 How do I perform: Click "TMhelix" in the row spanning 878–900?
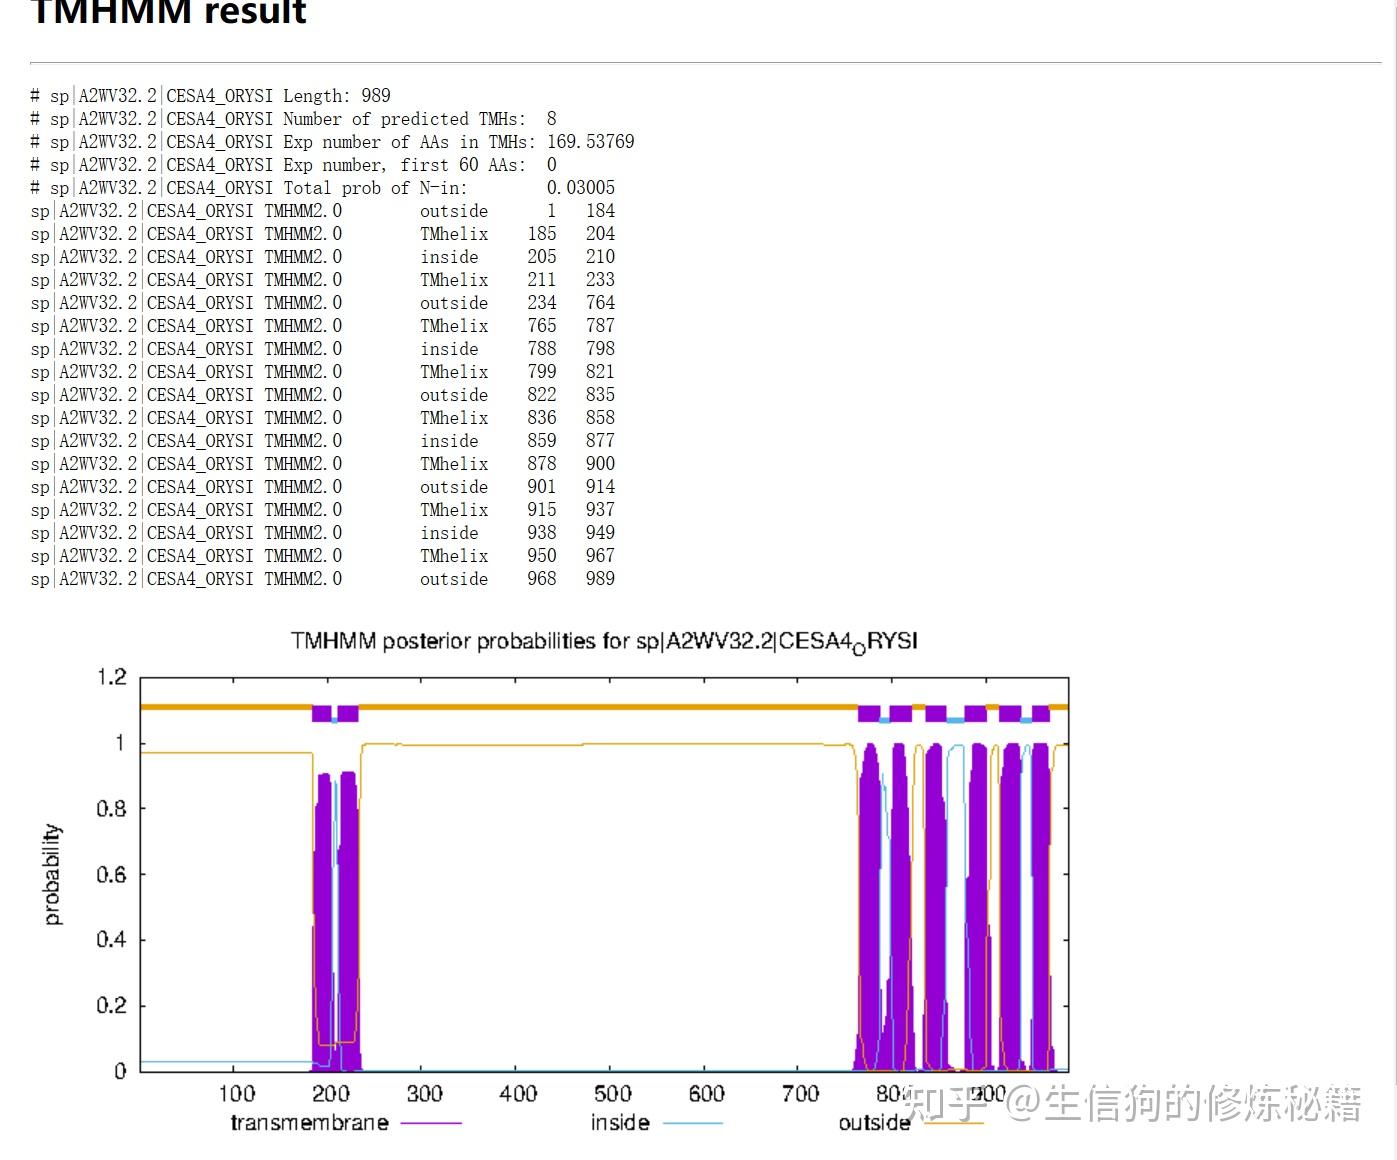click(x=454, y=464)
